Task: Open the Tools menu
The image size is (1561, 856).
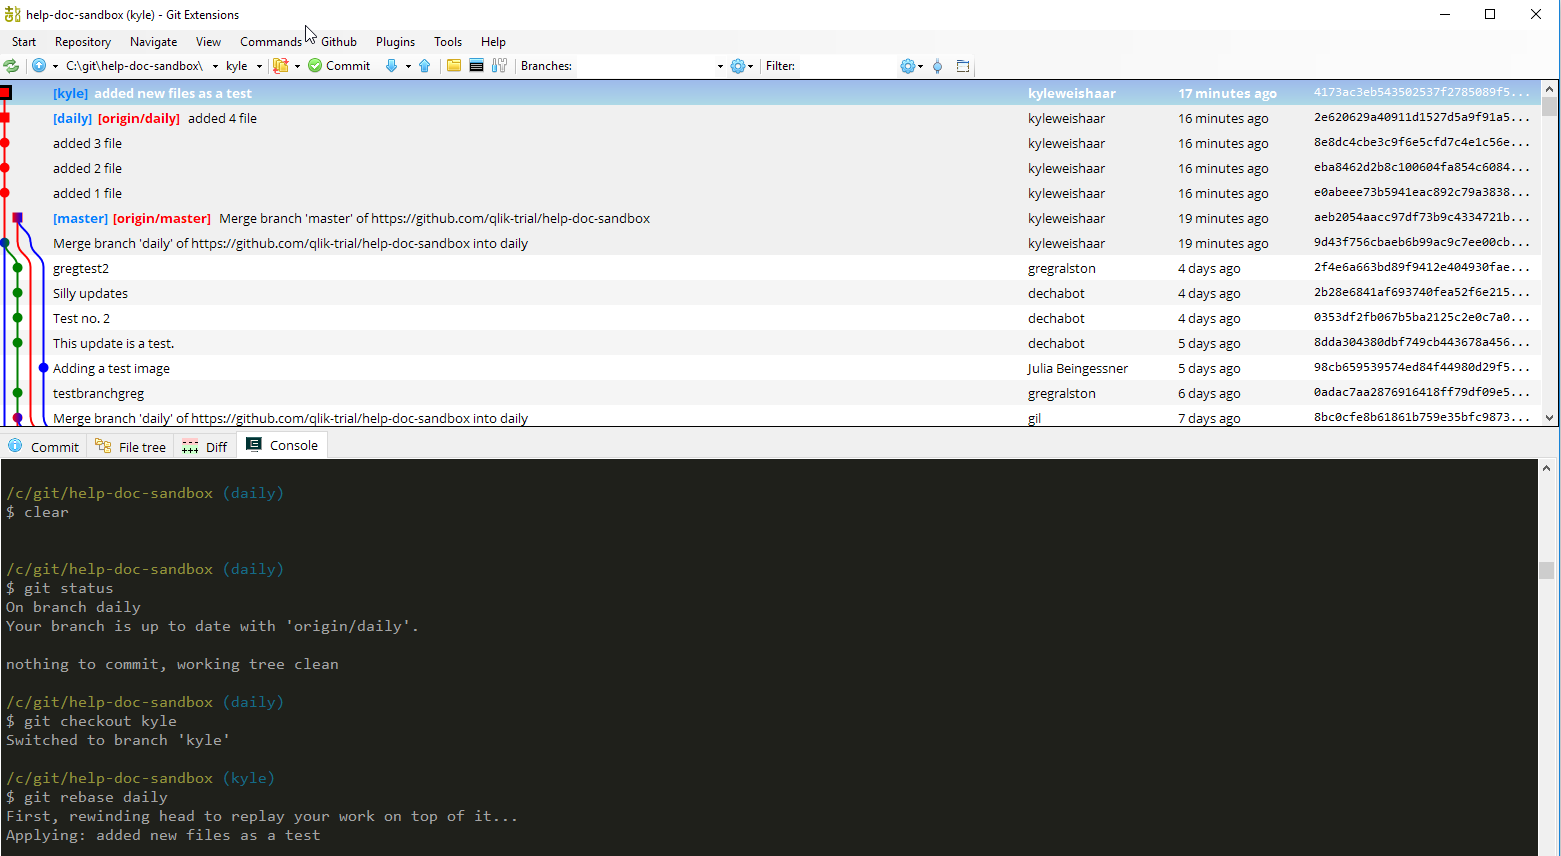Action: (x=448, y=42)
